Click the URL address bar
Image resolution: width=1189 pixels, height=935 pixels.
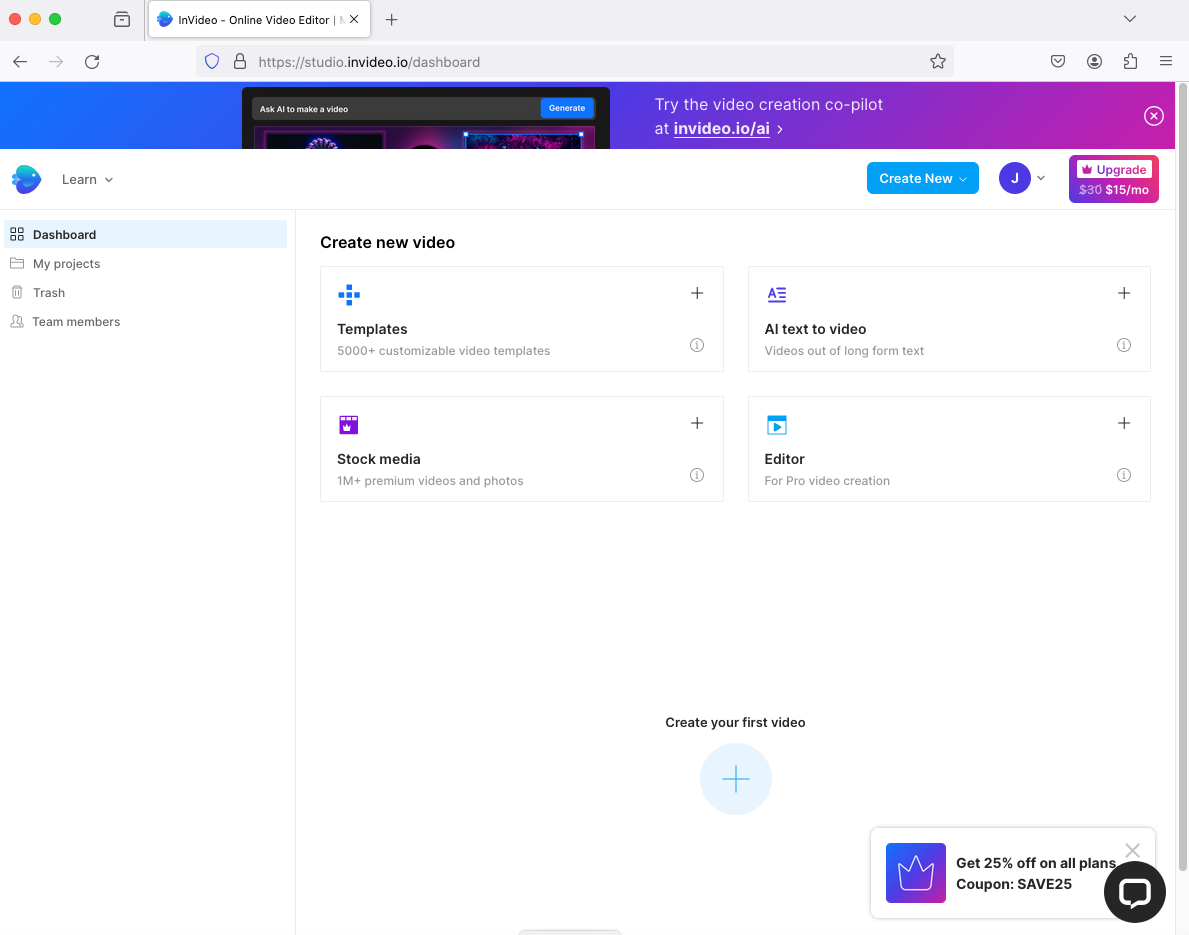coord(574,62)
